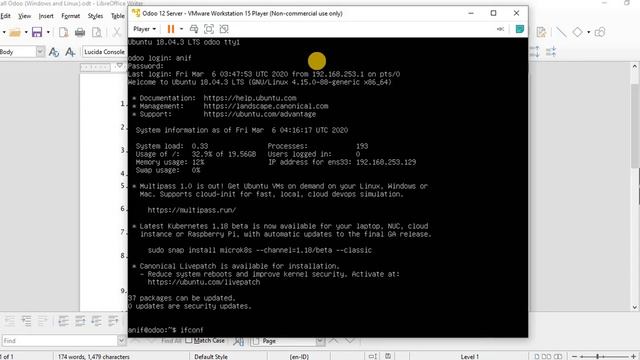Viewport: 640px width, 360px height.
Task: Click the zoom in plus button
Action: click(x=633, y=356)
